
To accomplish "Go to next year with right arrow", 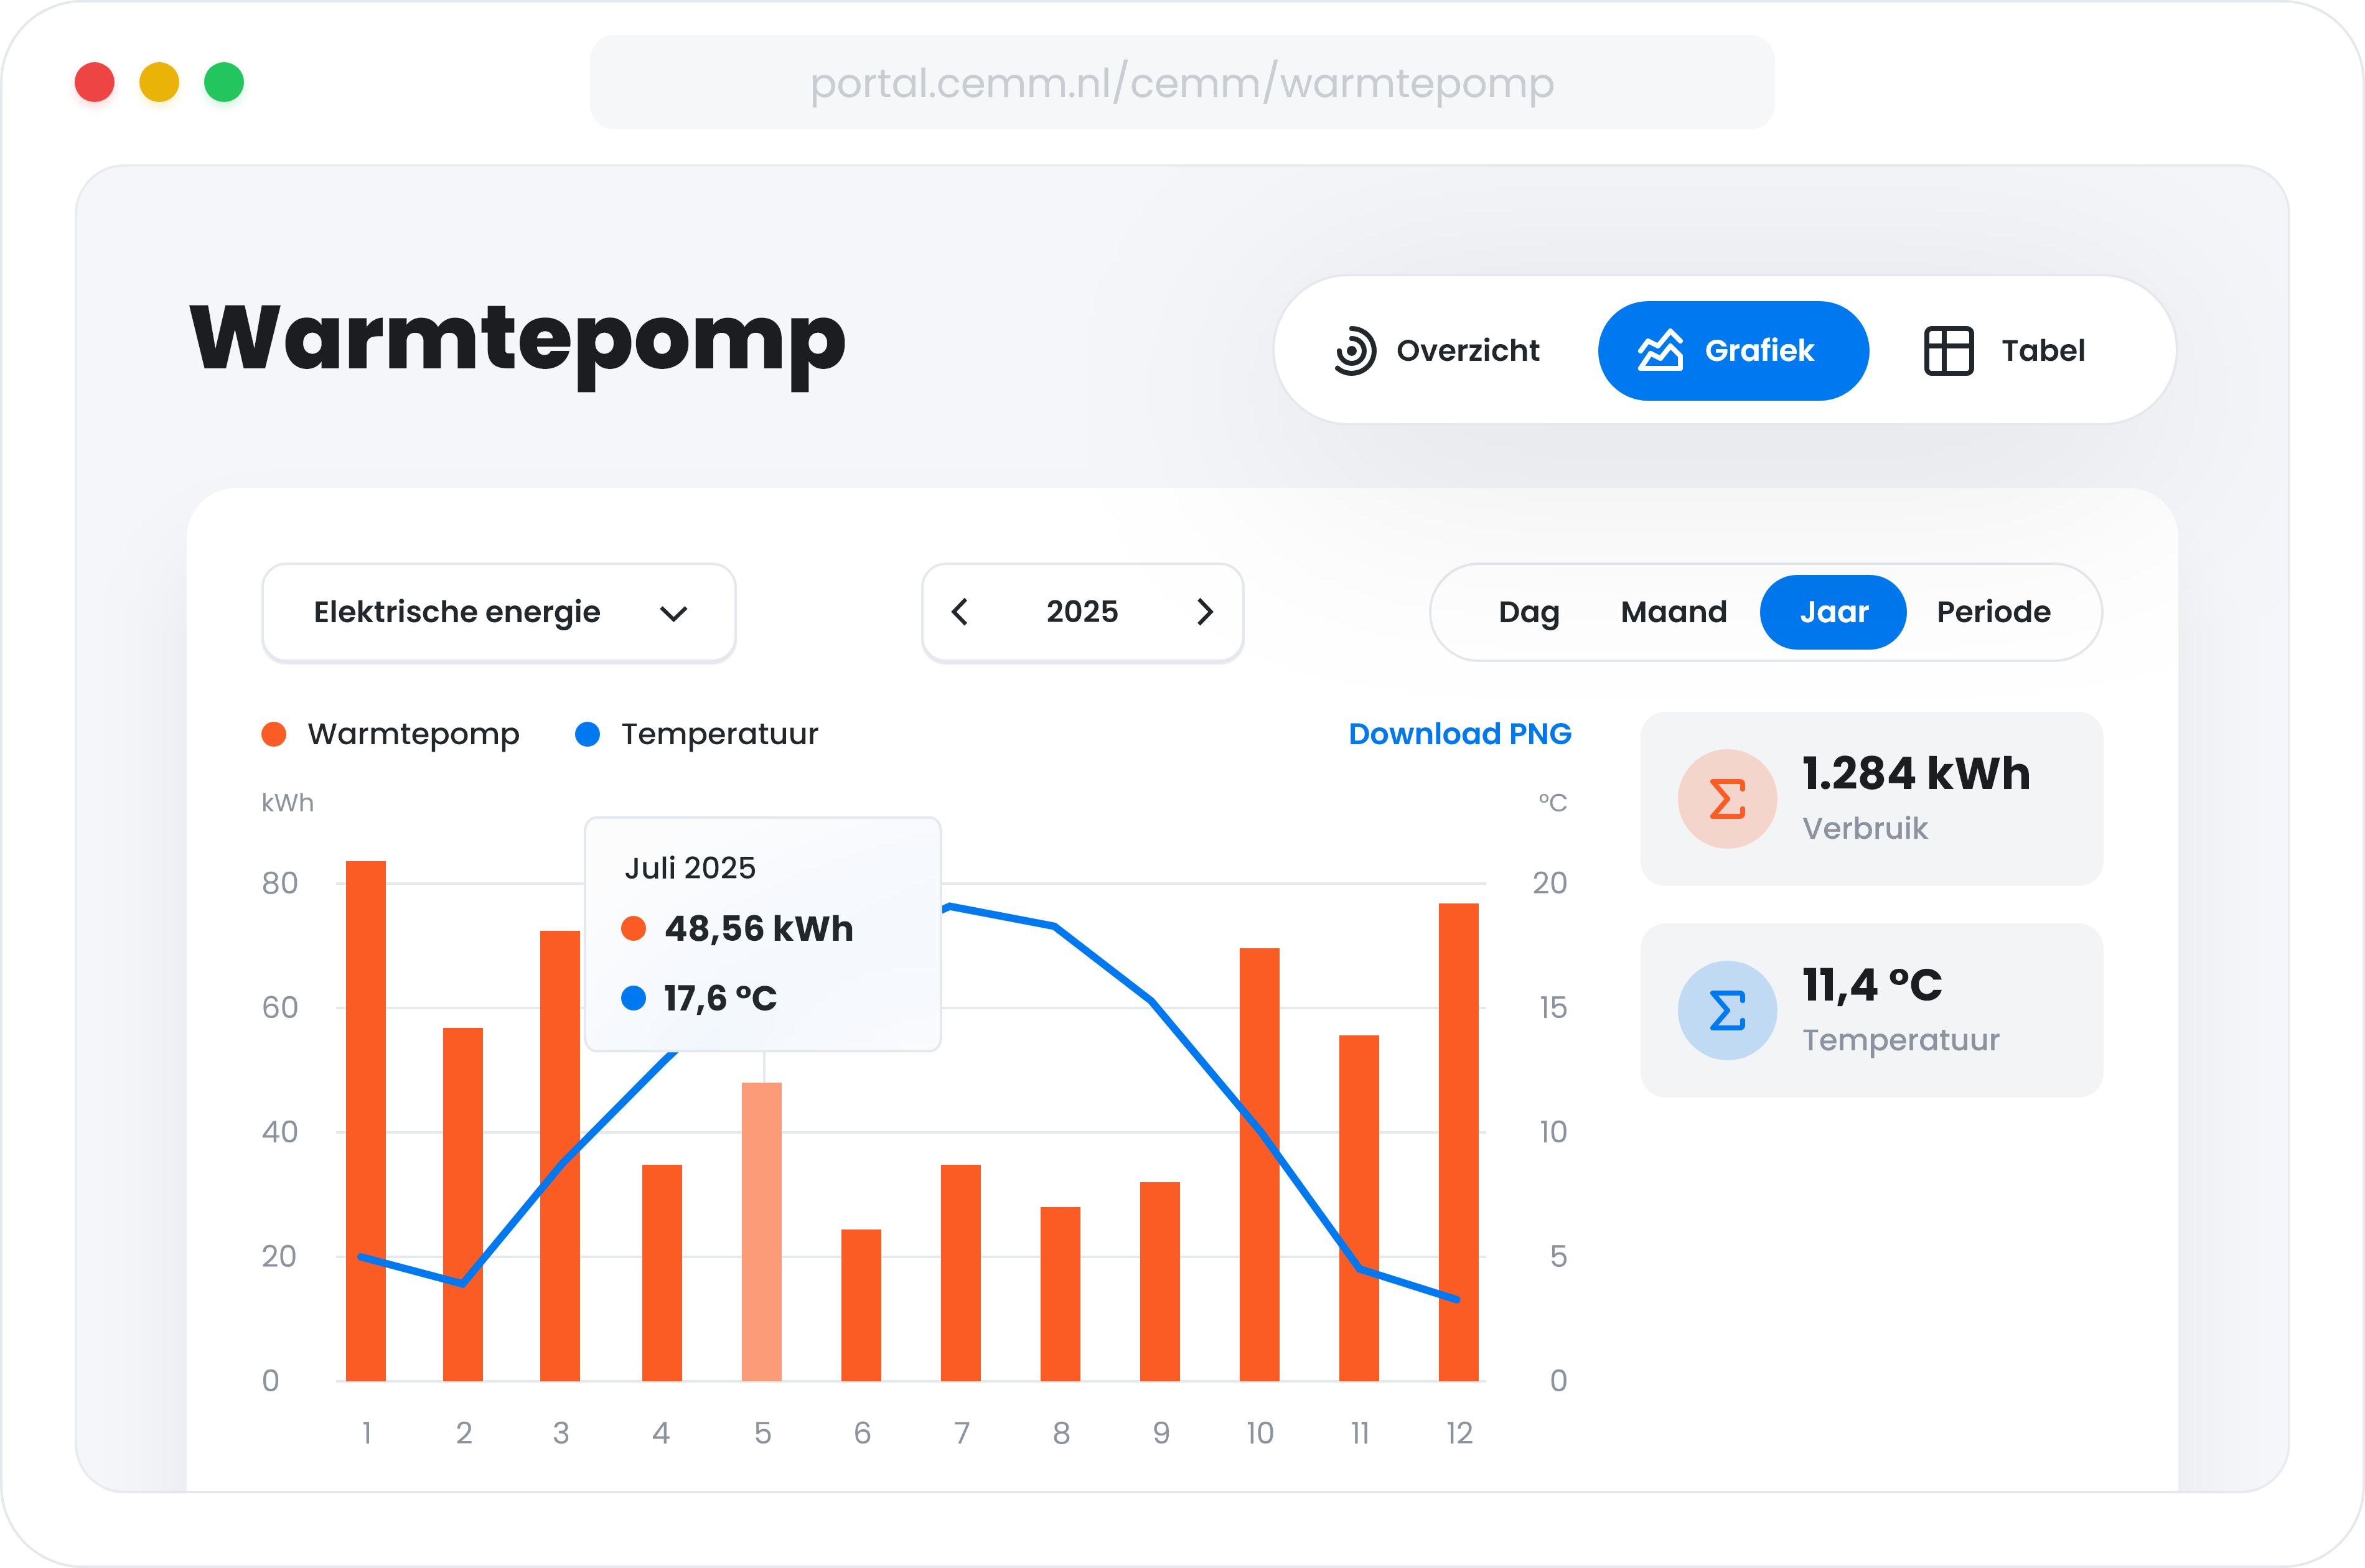I will (x=1205, y=612).
